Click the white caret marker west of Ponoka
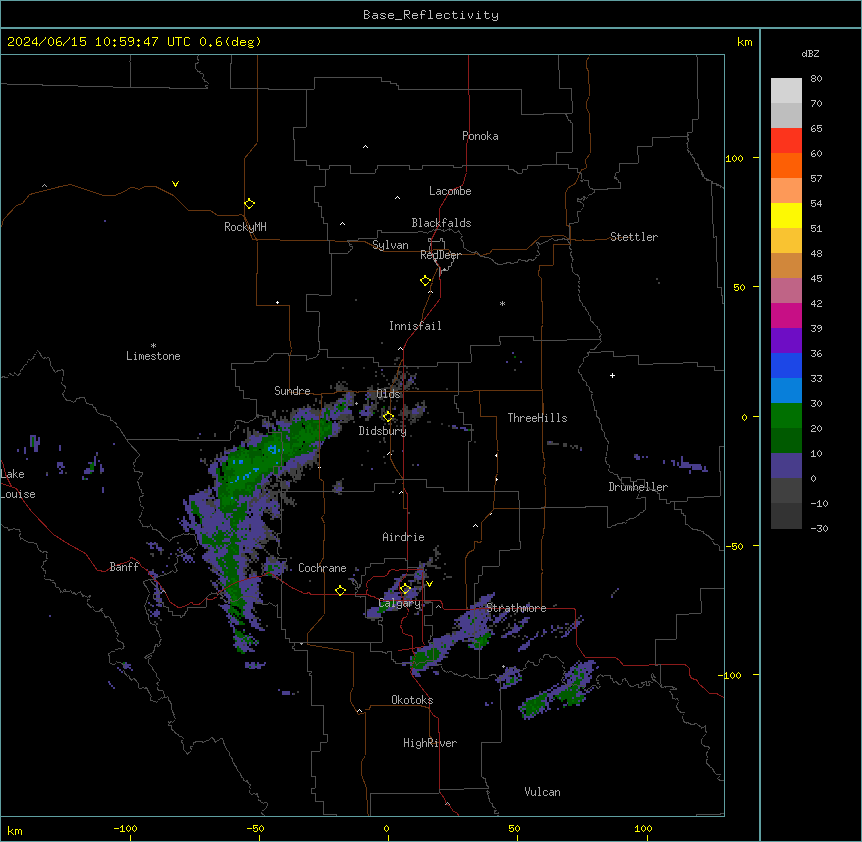Image resolution: width=862 pixels, height=842 pixels. click(366, 147)
